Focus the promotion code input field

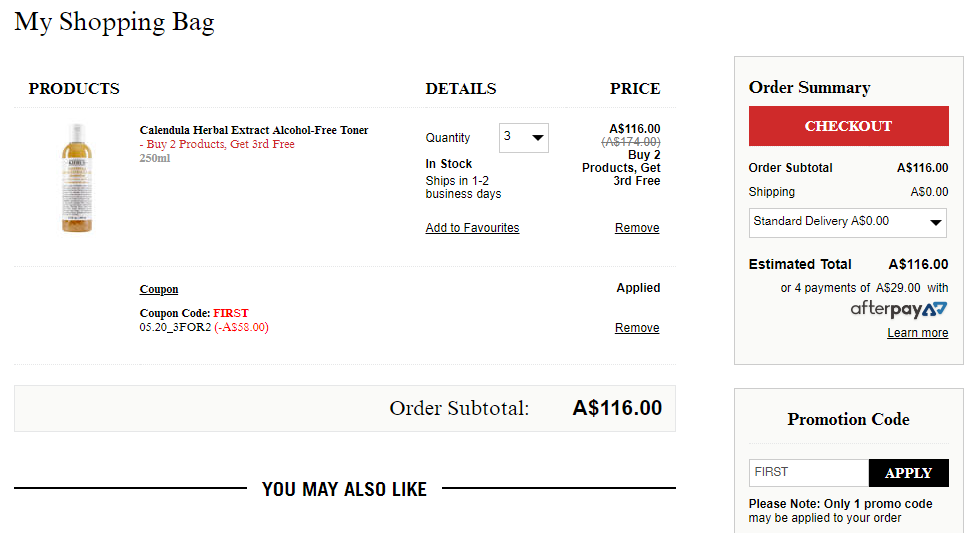[809, 473]
